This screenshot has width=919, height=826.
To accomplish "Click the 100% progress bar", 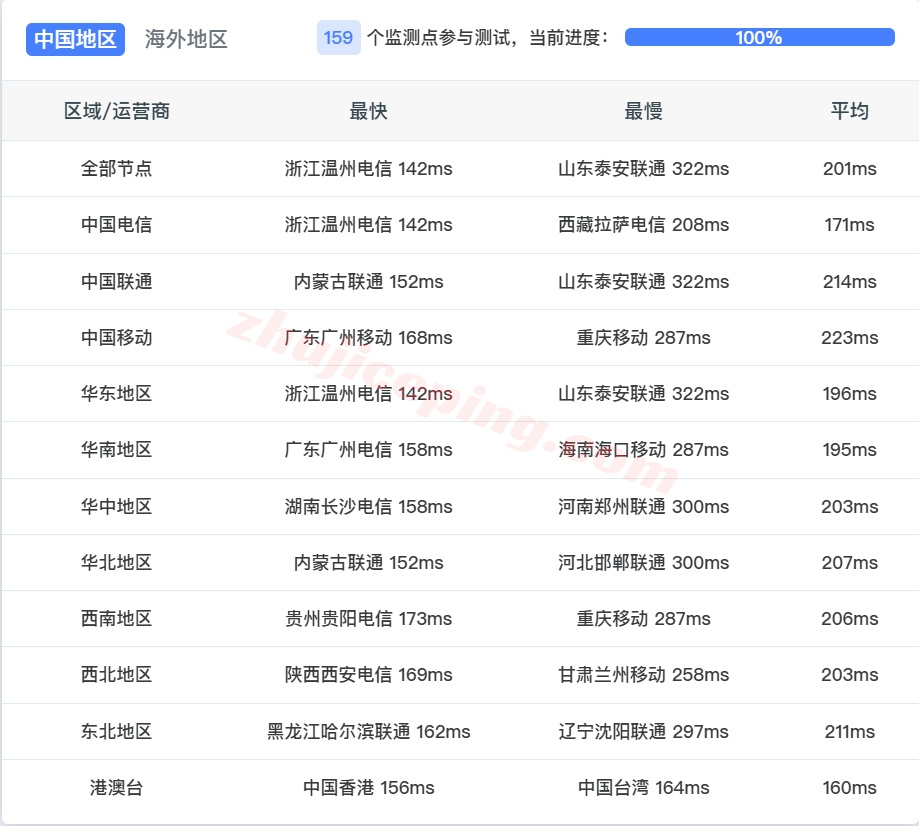I will (757, 37).
